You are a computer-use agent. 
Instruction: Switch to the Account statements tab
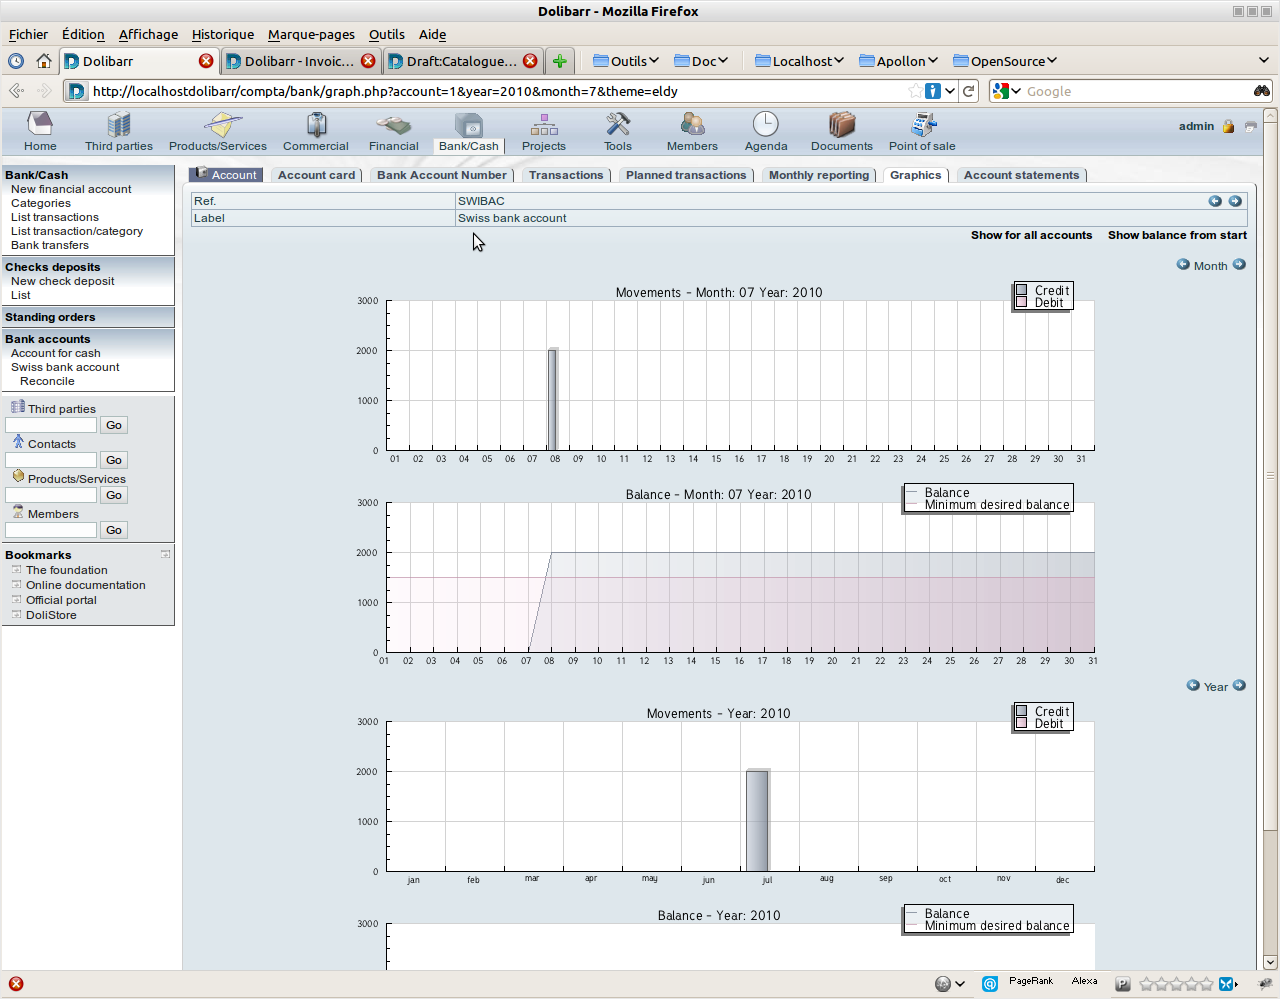(x=1021, y=175)
